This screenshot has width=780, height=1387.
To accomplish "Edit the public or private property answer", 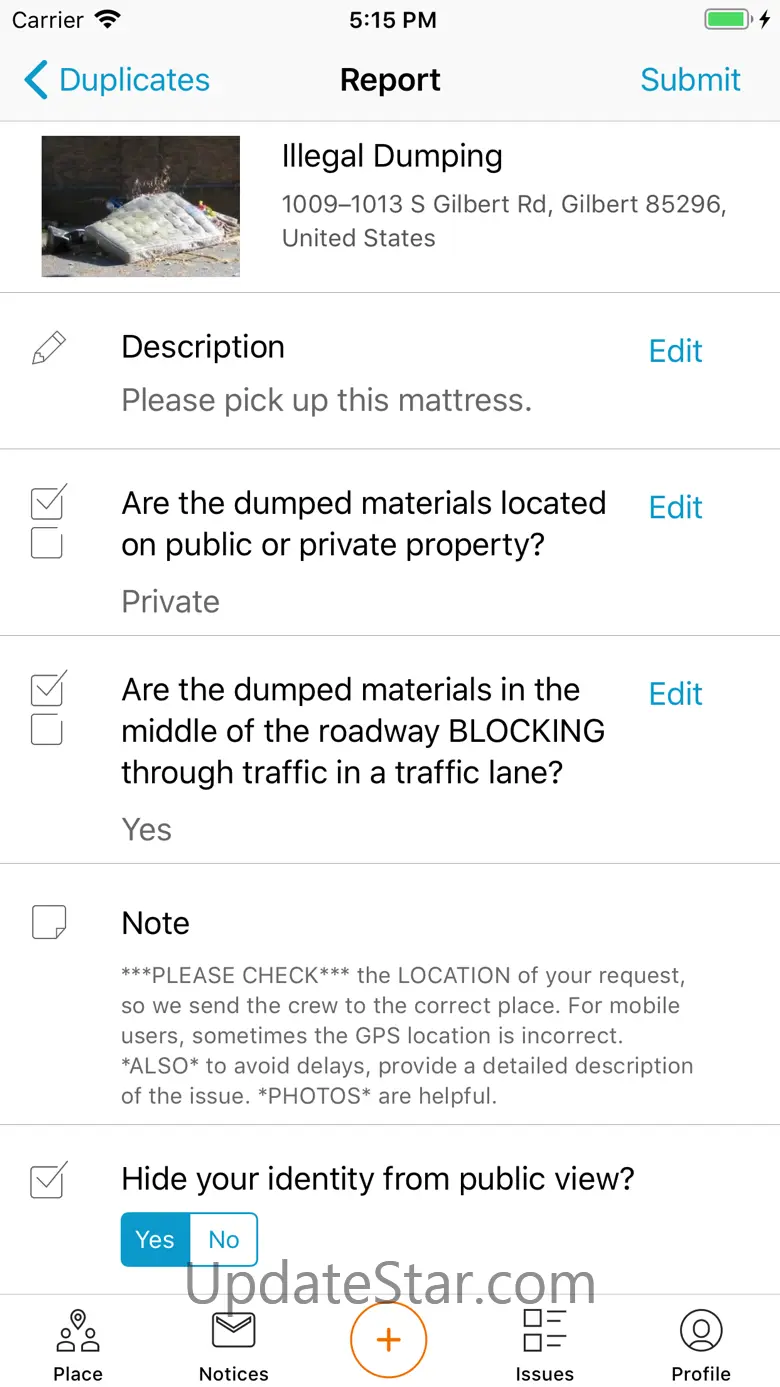I will [676, 507].
